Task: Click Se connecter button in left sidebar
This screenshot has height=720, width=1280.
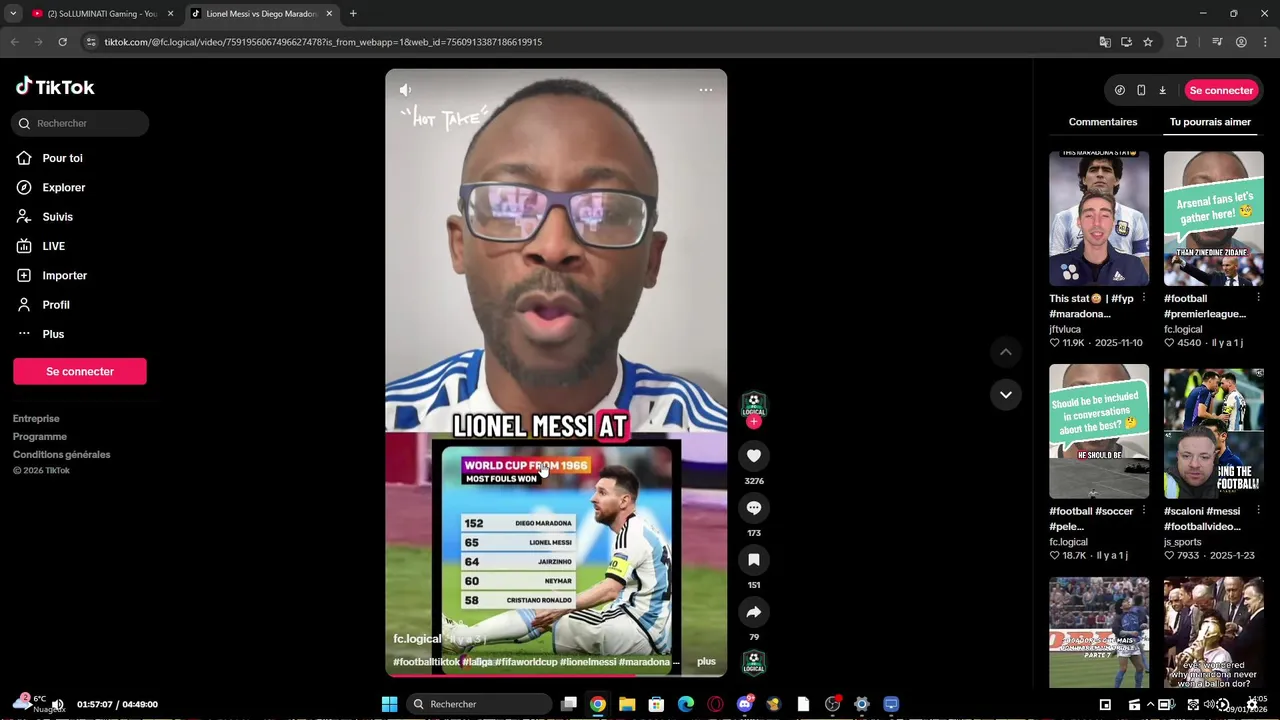Action: coord(80,371)
